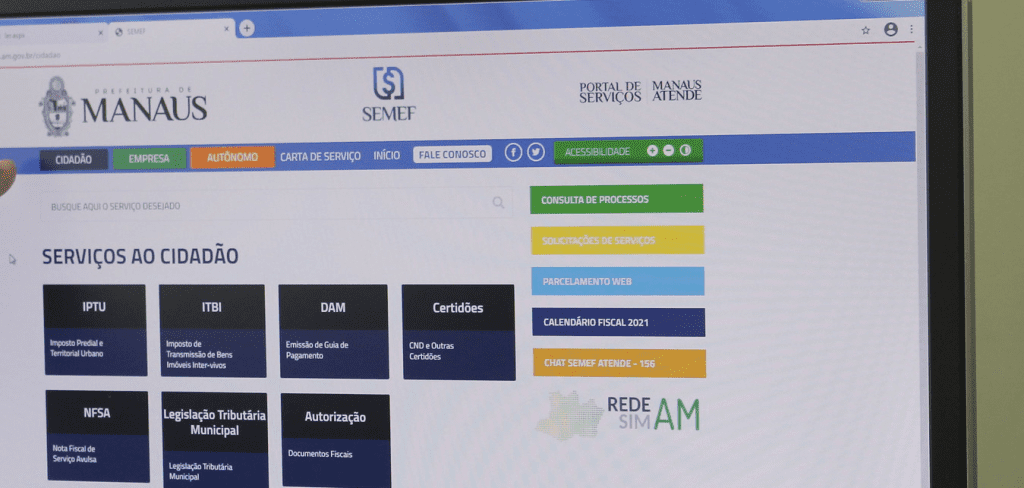Image resolution: width=1024 pixels, height=488 pixels.
Task: Click the 'Serviços ao Cidadão' heading
Action: pos(140,257)
